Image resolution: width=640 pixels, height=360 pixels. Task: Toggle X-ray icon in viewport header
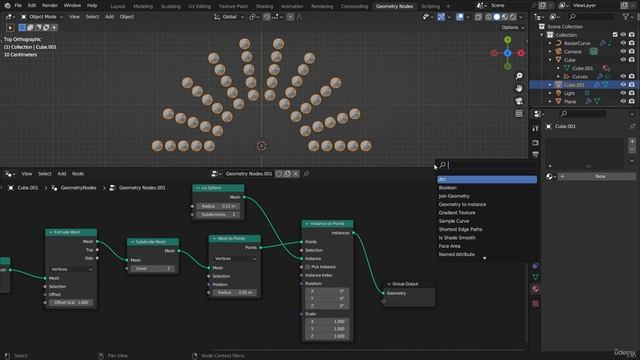coord(478,17)
